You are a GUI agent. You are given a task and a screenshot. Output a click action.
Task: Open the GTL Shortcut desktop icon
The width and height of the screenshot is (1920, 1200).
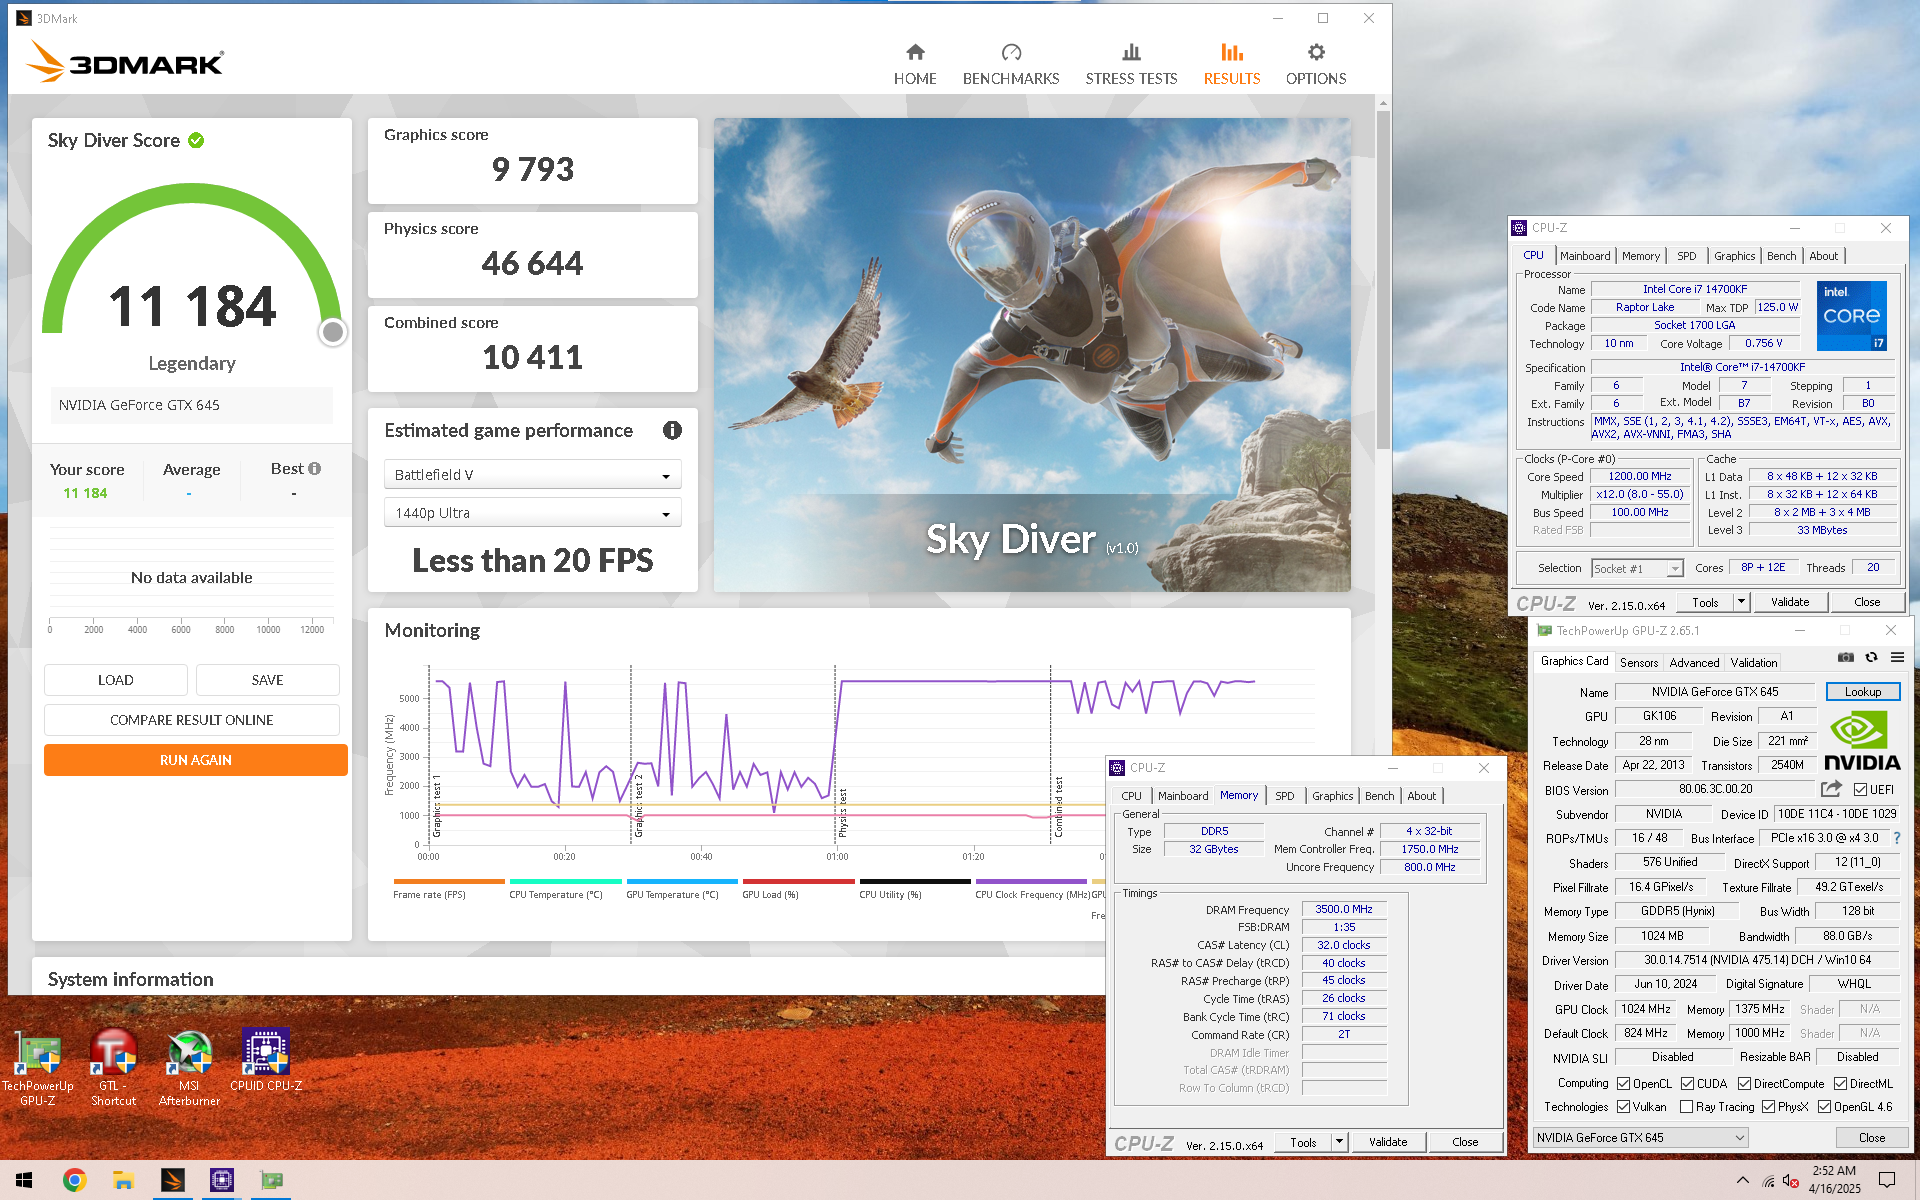113,1068
